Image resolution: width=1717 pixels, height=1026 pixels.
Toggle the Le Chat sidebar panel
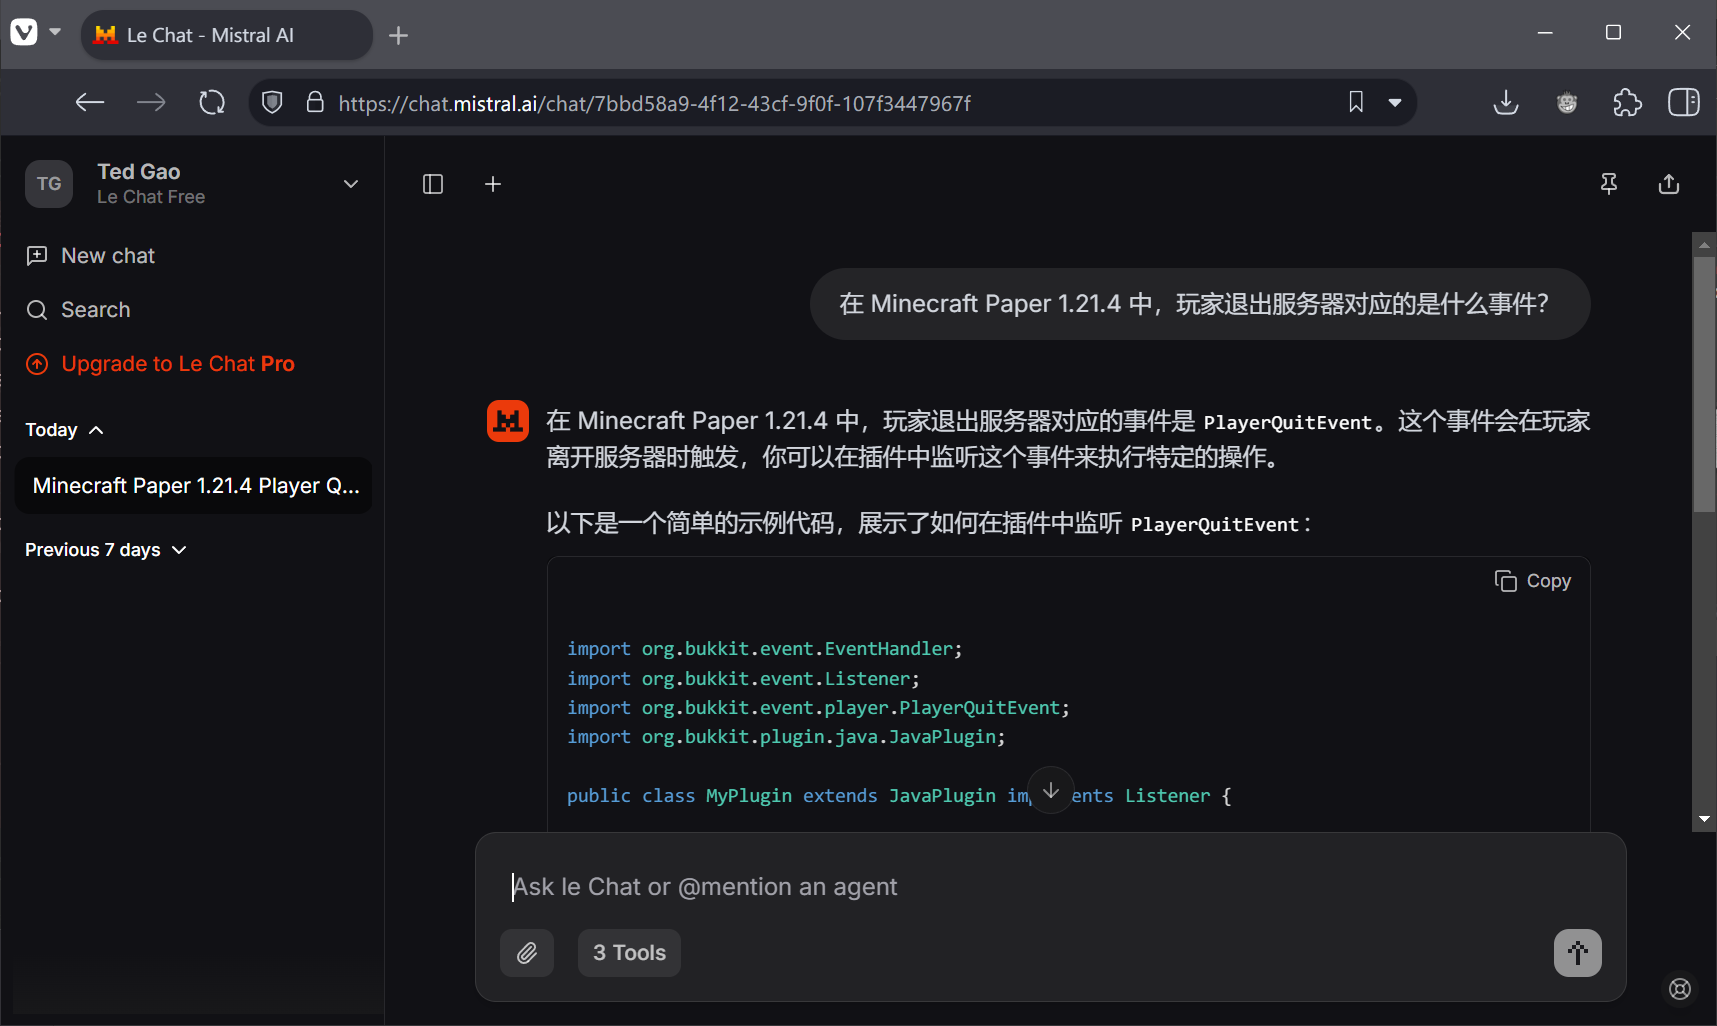[433, 184]
